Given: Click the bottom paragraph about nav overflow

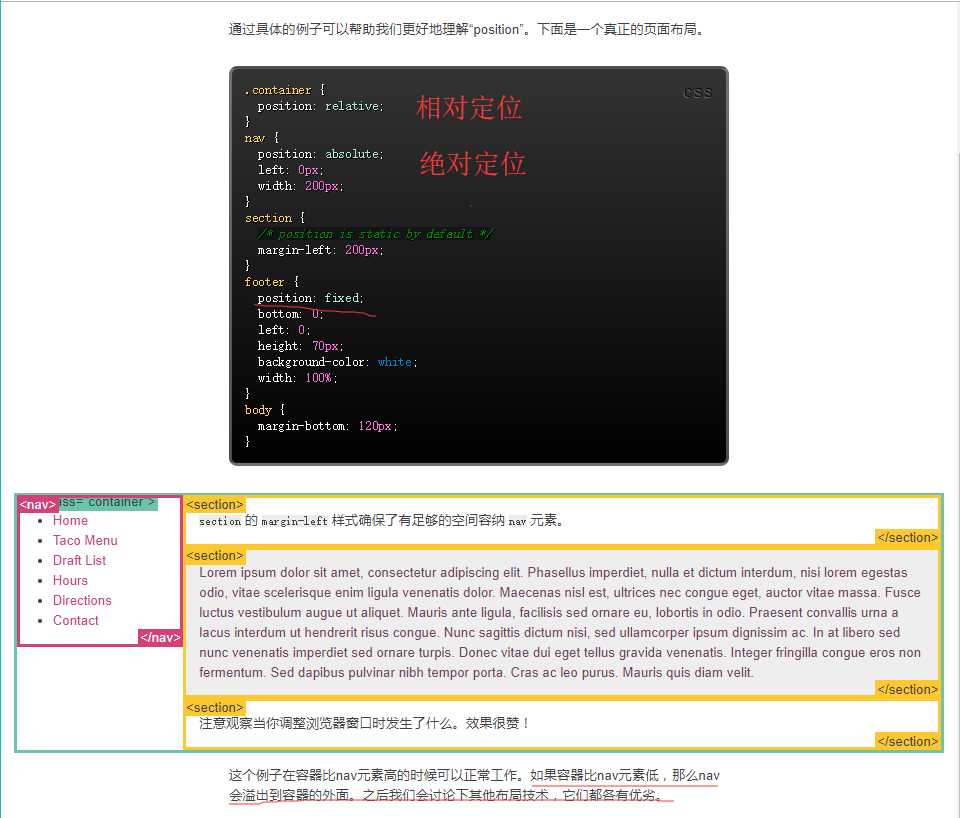Looking at the screenshot, I should [474, 785].
